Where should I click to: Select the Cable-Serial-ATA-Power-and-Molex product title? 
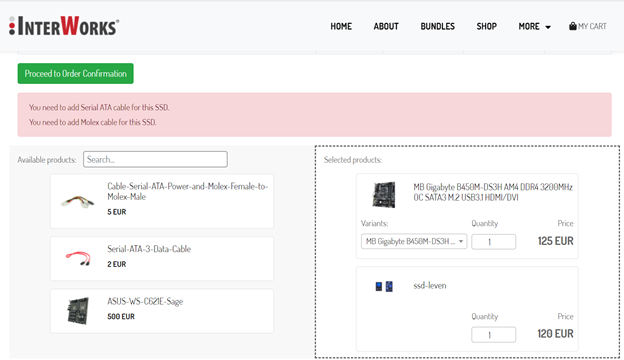(x=187, y=191)
